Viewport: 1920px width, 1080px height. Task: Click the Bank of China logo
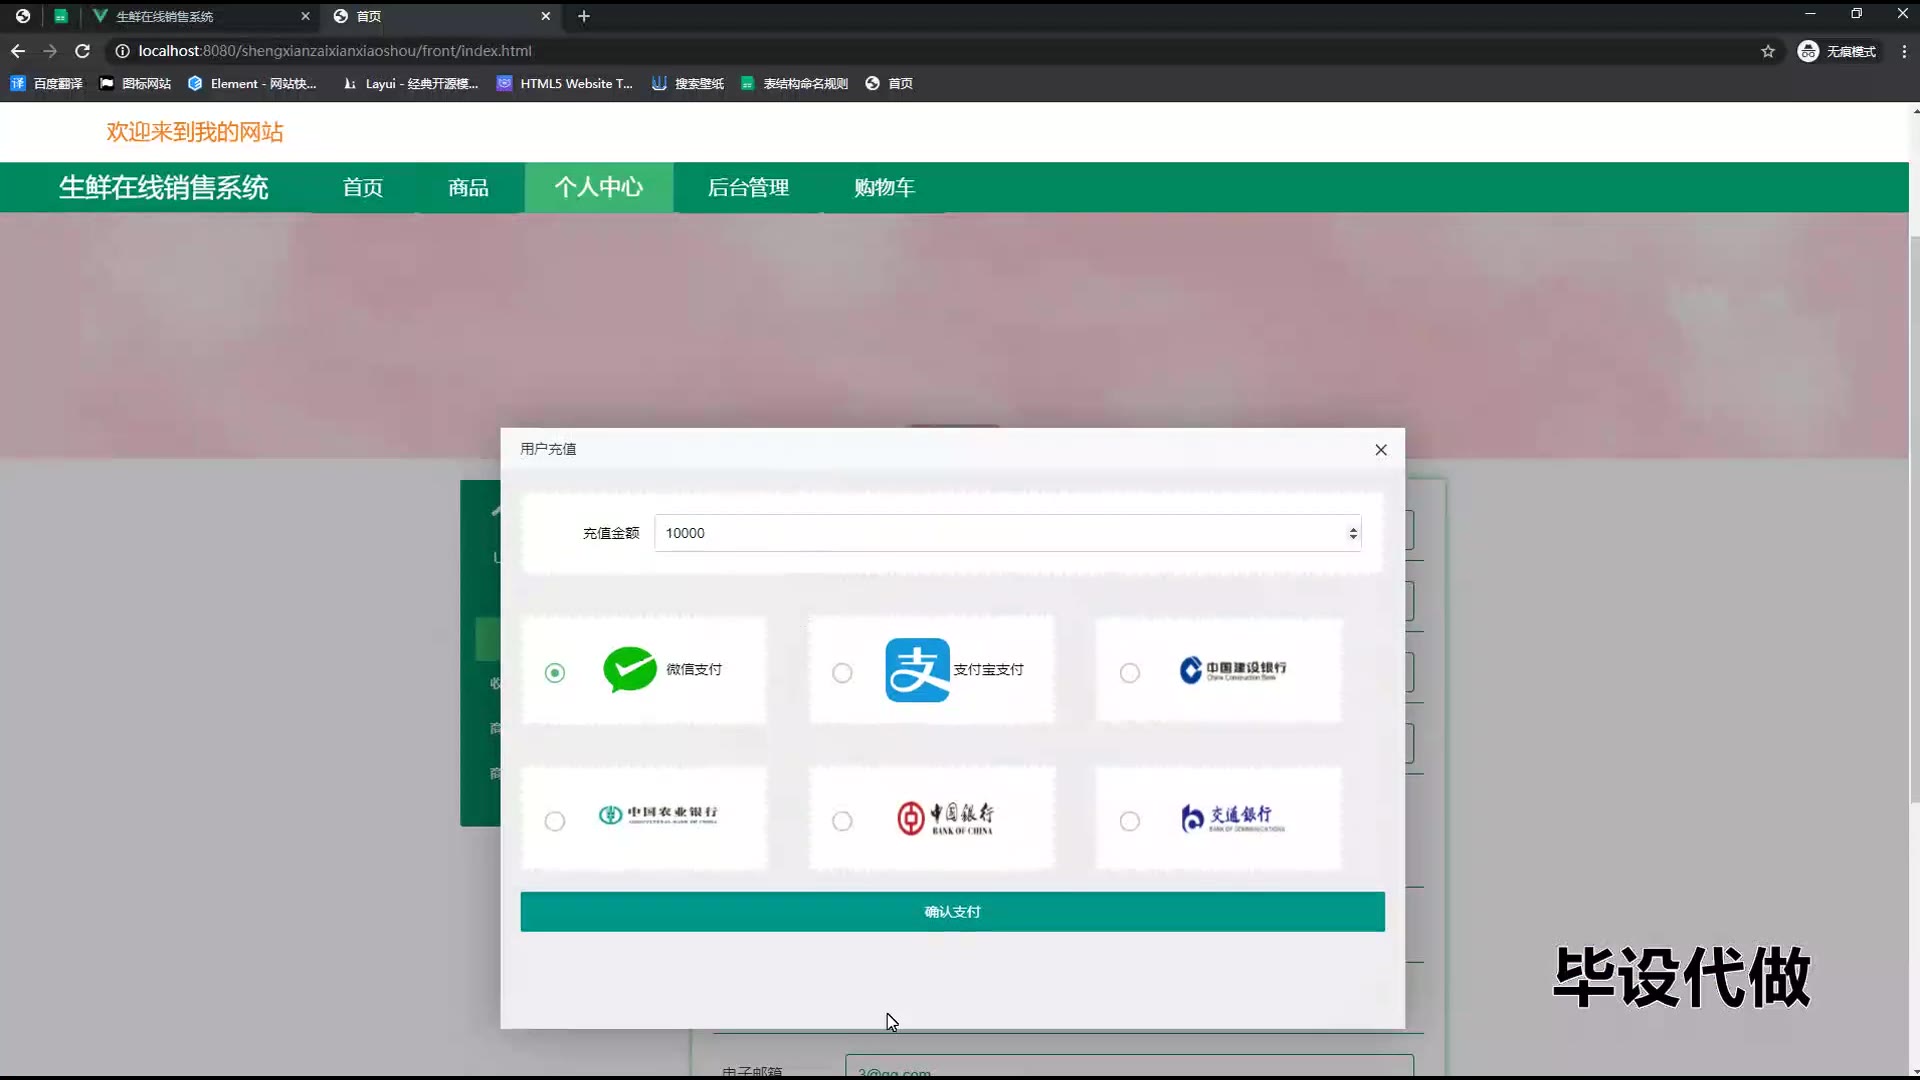tap(945, 818)
